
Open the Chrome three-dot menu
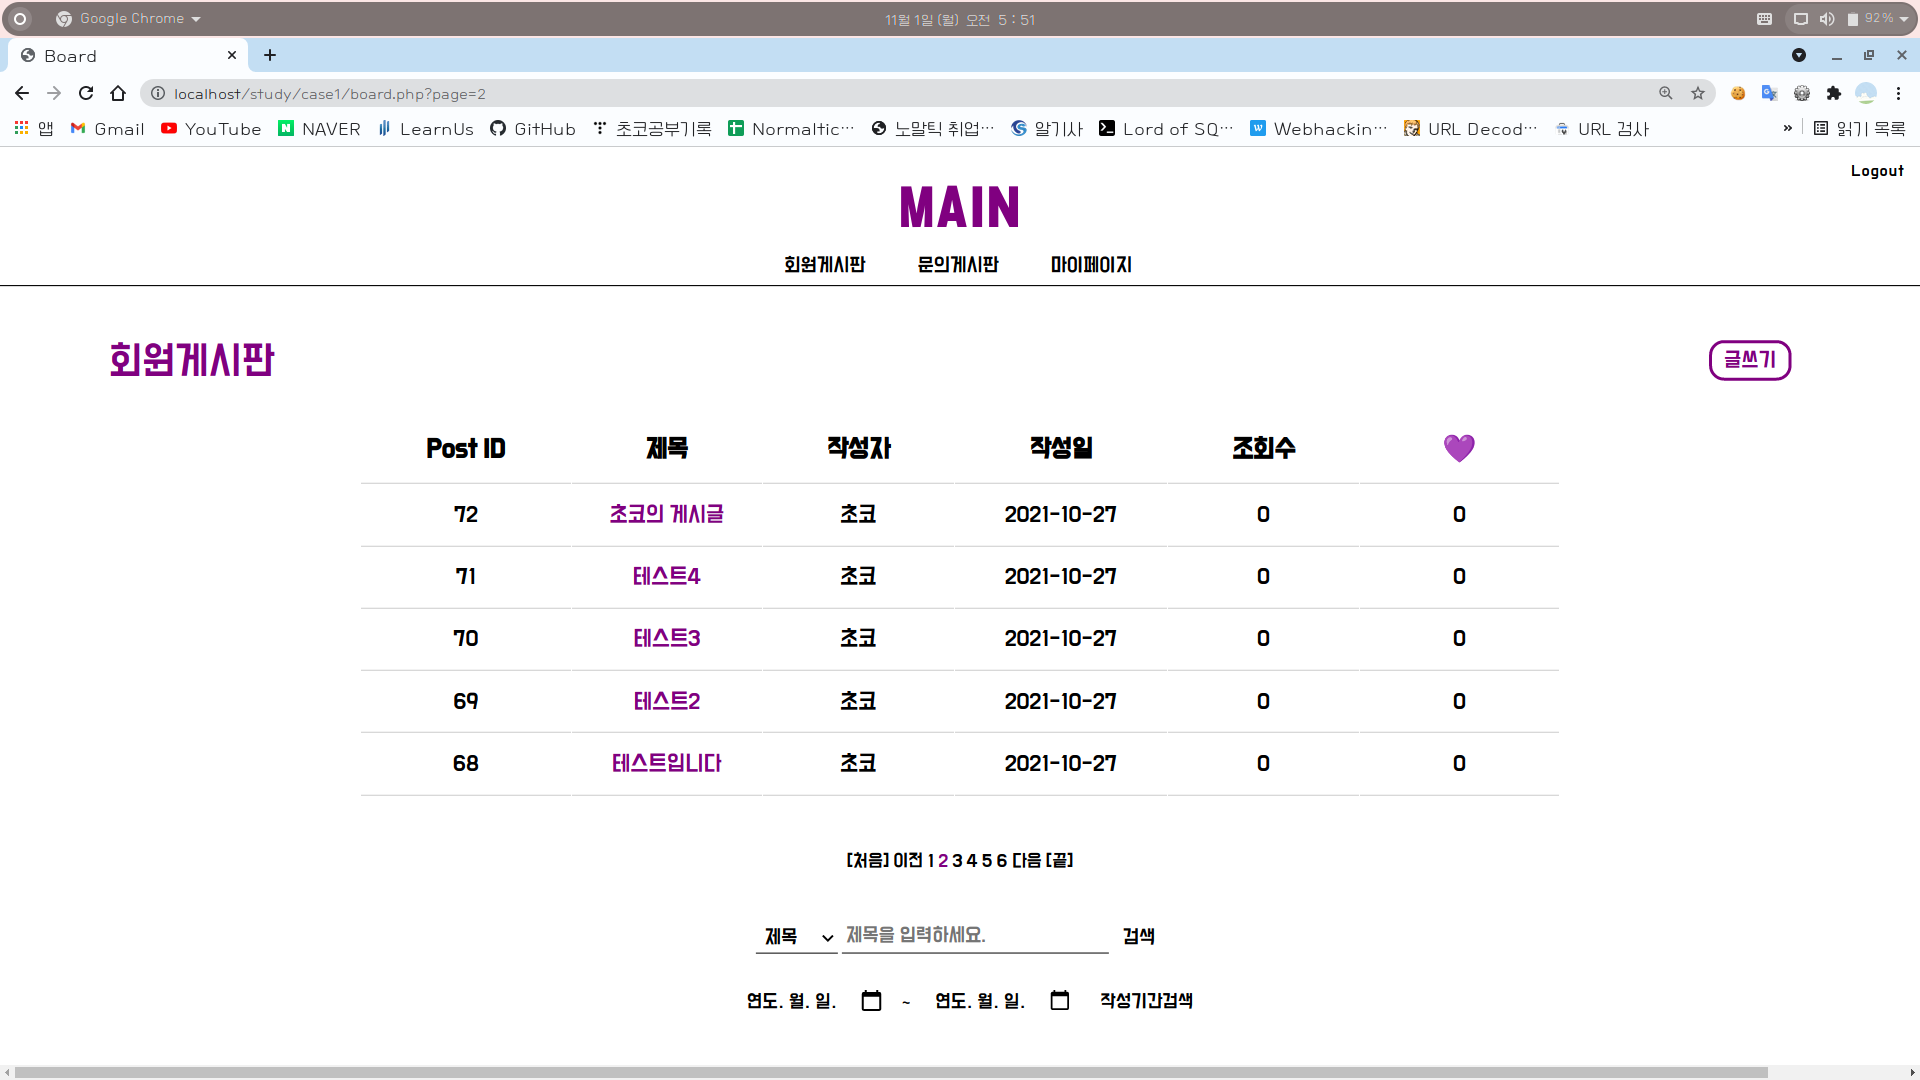pos(1898,93)
